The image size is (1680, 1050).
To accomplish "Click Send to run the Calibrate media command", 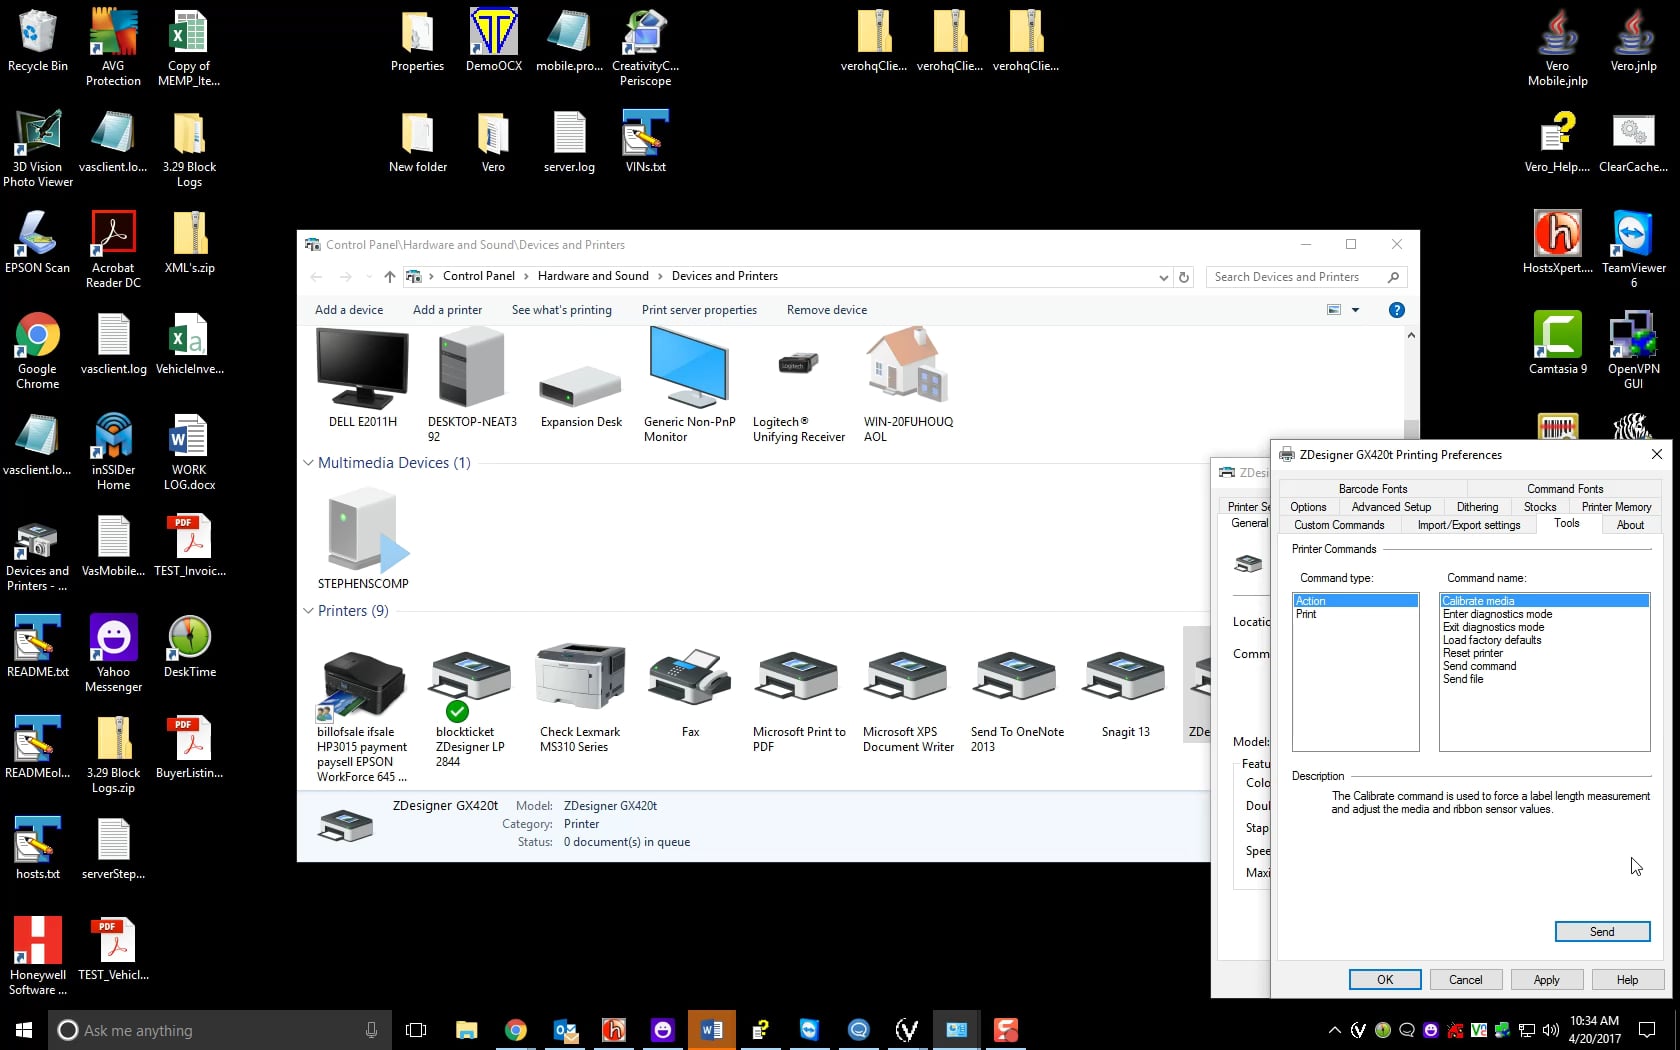I will tap(1601, 931).
